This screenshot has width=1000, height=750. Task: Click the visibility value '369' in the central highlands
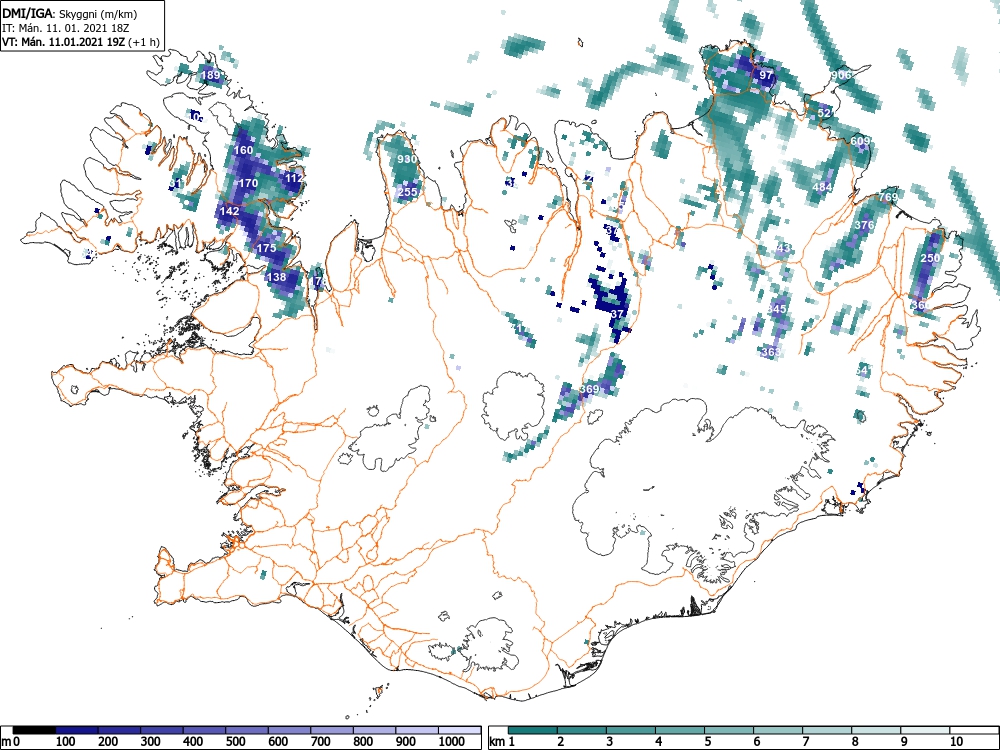[x=590, y=389]
